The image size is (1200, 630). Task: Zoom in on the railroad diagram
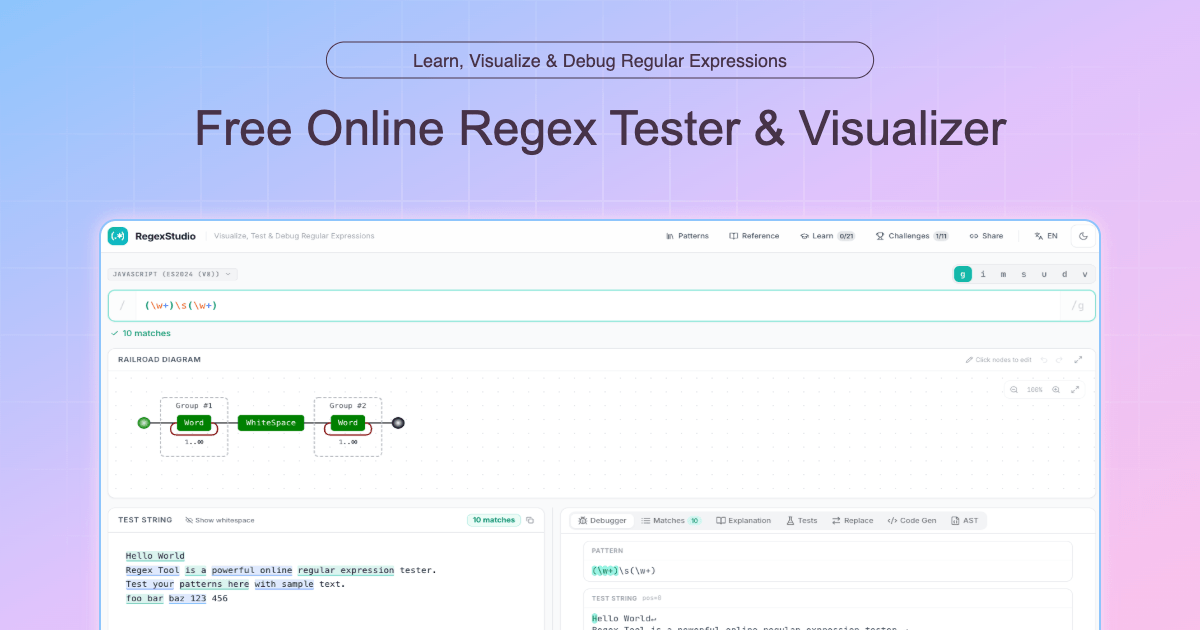(1056, 390)
